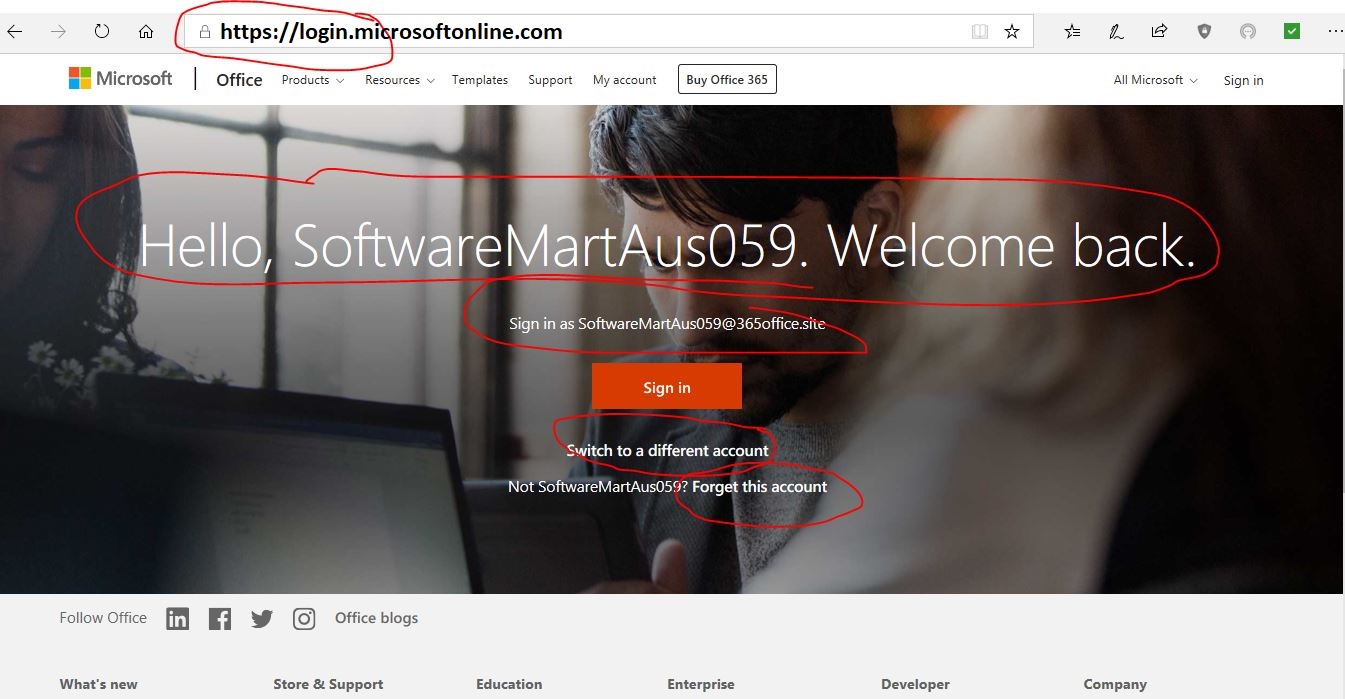Screen dimensions: 1345x699
Task: Click the Microsoft logo
Action: click(120, 78)
